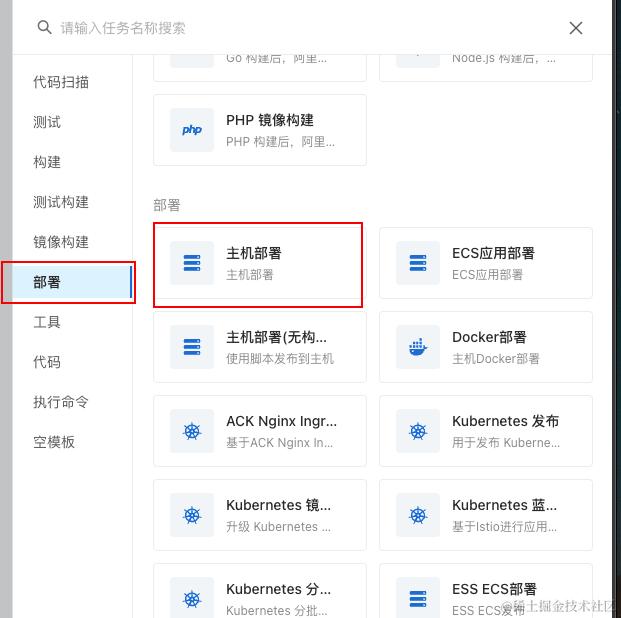Click the 主机部署 server icon
621x618 pixels.
(192, 263)
